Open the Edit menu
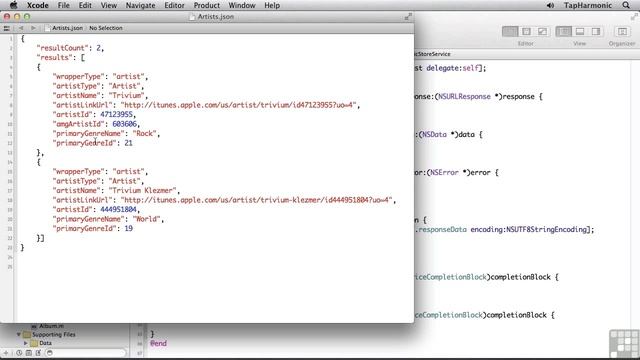640x360 pixels. tap(85, 5)
